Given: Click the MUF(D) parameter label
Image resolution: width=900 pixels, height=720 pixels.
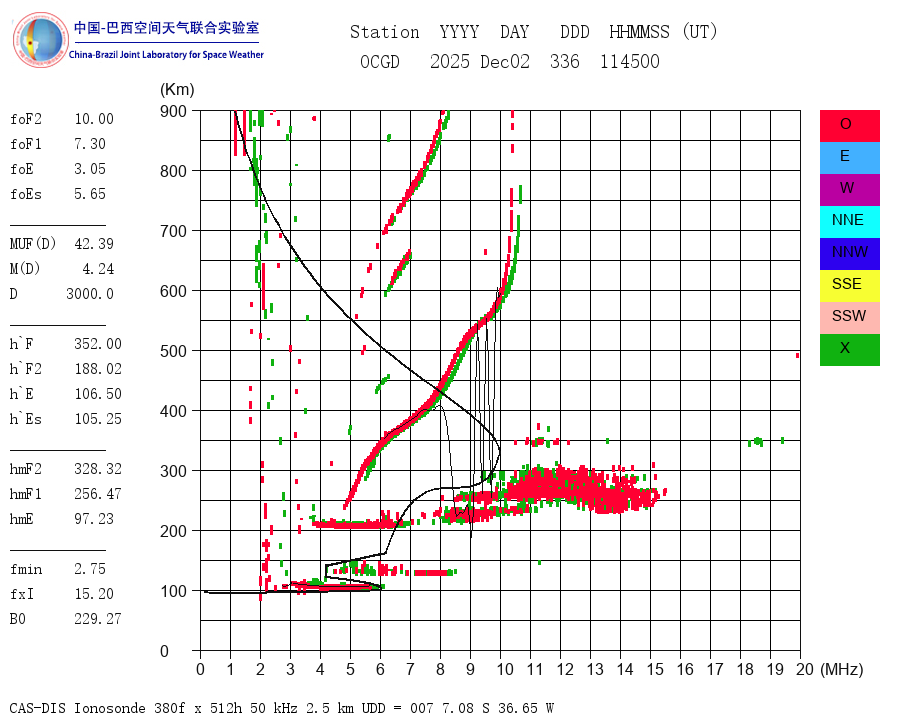Looking at the screenshot, I should click(33, 244).
